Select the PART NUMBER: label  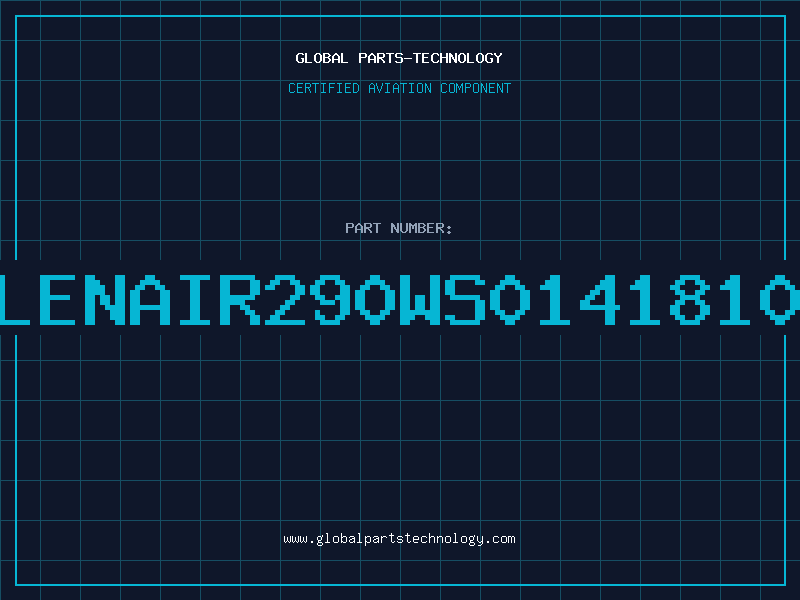click(x=399, y=228)
